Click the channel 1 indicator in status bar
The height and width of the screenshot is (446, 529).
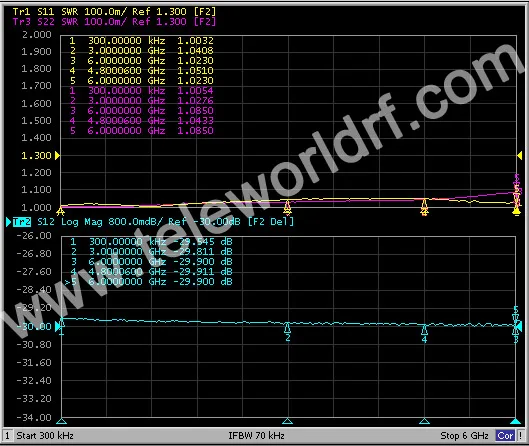click(x=7, y=436)
